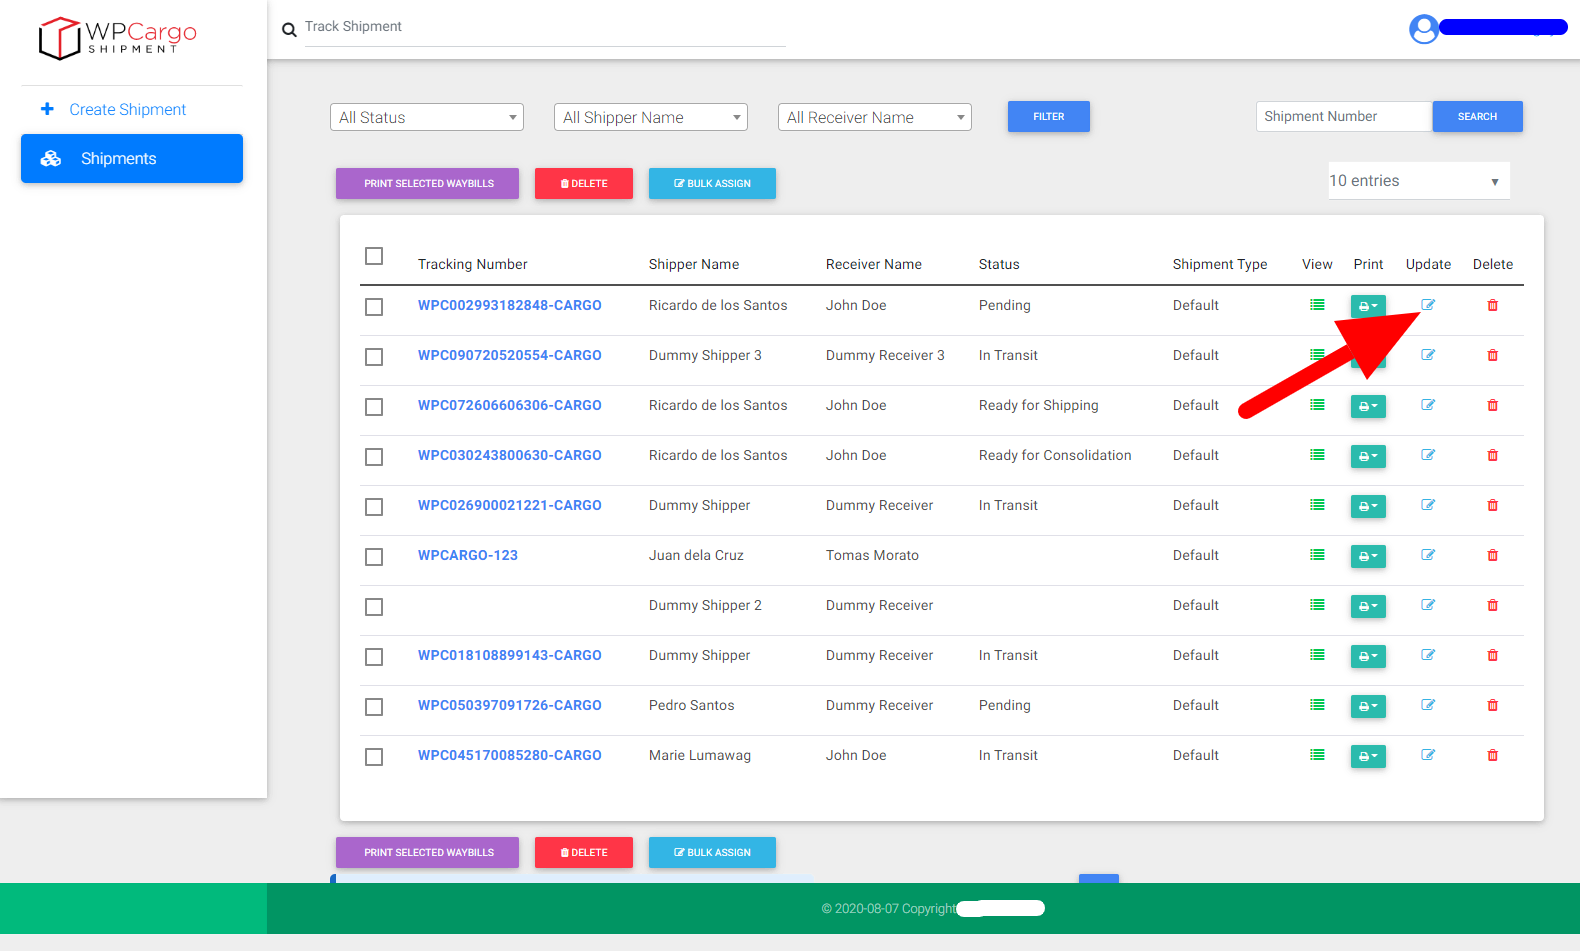1580x951 pixels.
Task: Open print menu for WPC030243800630-CARGO row
Action: point(1367,456)
